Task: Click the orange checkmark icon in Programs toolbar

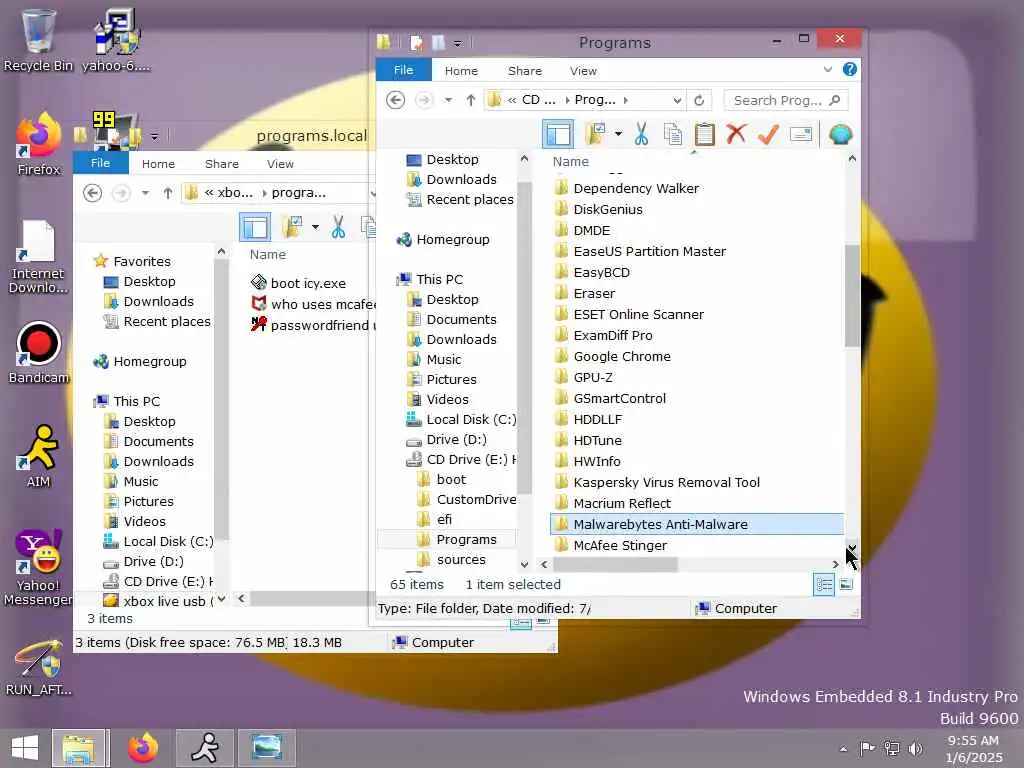Action: (x=768, y=135)
